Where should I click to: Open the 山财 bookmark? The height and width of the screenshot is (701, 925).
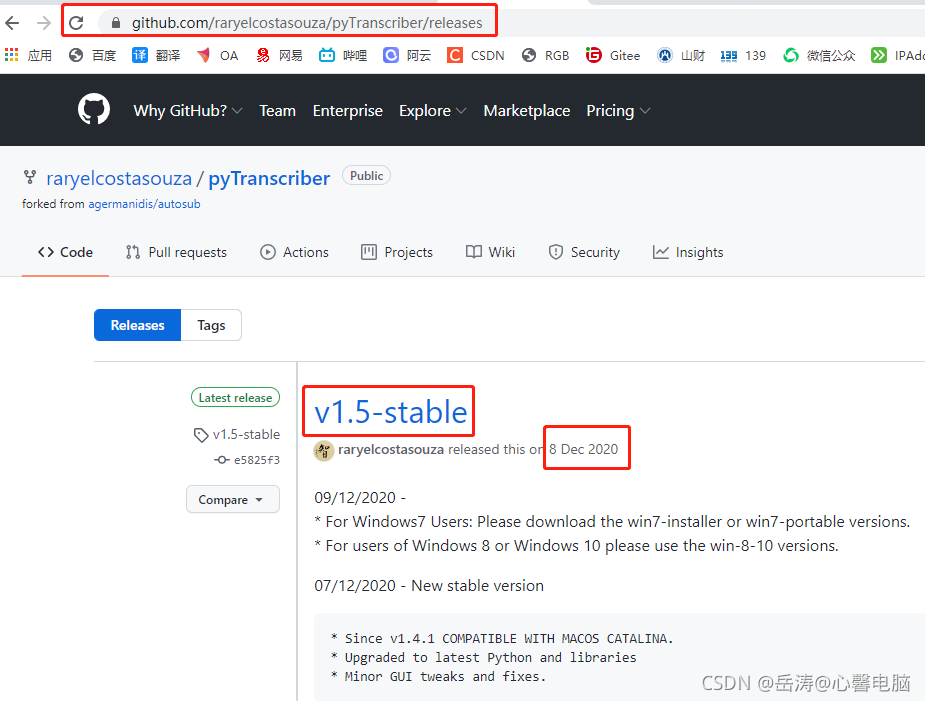681,55
